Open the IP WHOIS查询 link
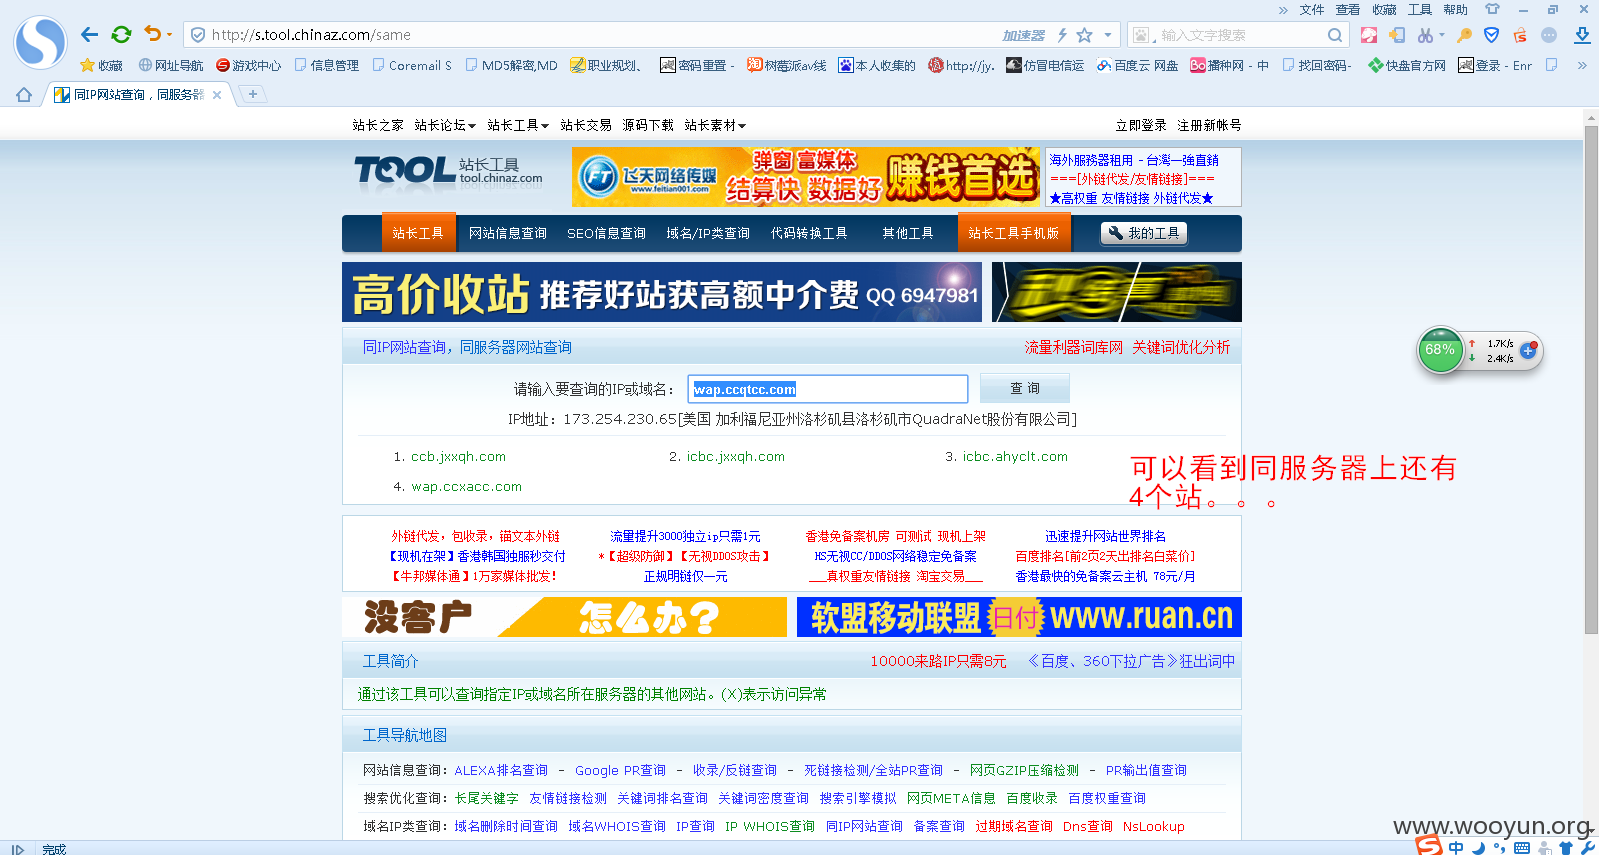 (770, 827)
